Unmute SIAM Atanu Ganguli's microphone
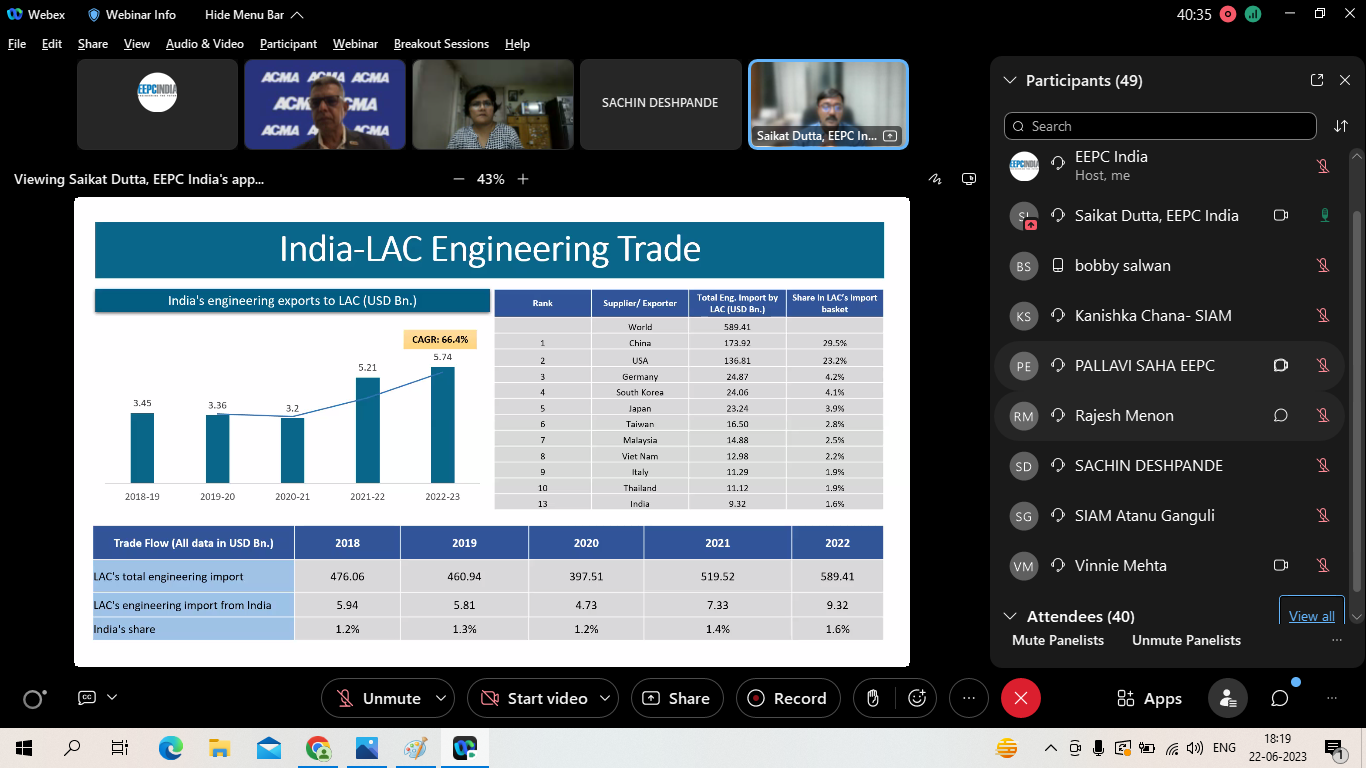Image resolution: width=1366 pixels, height=768 pixels. pyautogui.click(x=1323, y=515)
